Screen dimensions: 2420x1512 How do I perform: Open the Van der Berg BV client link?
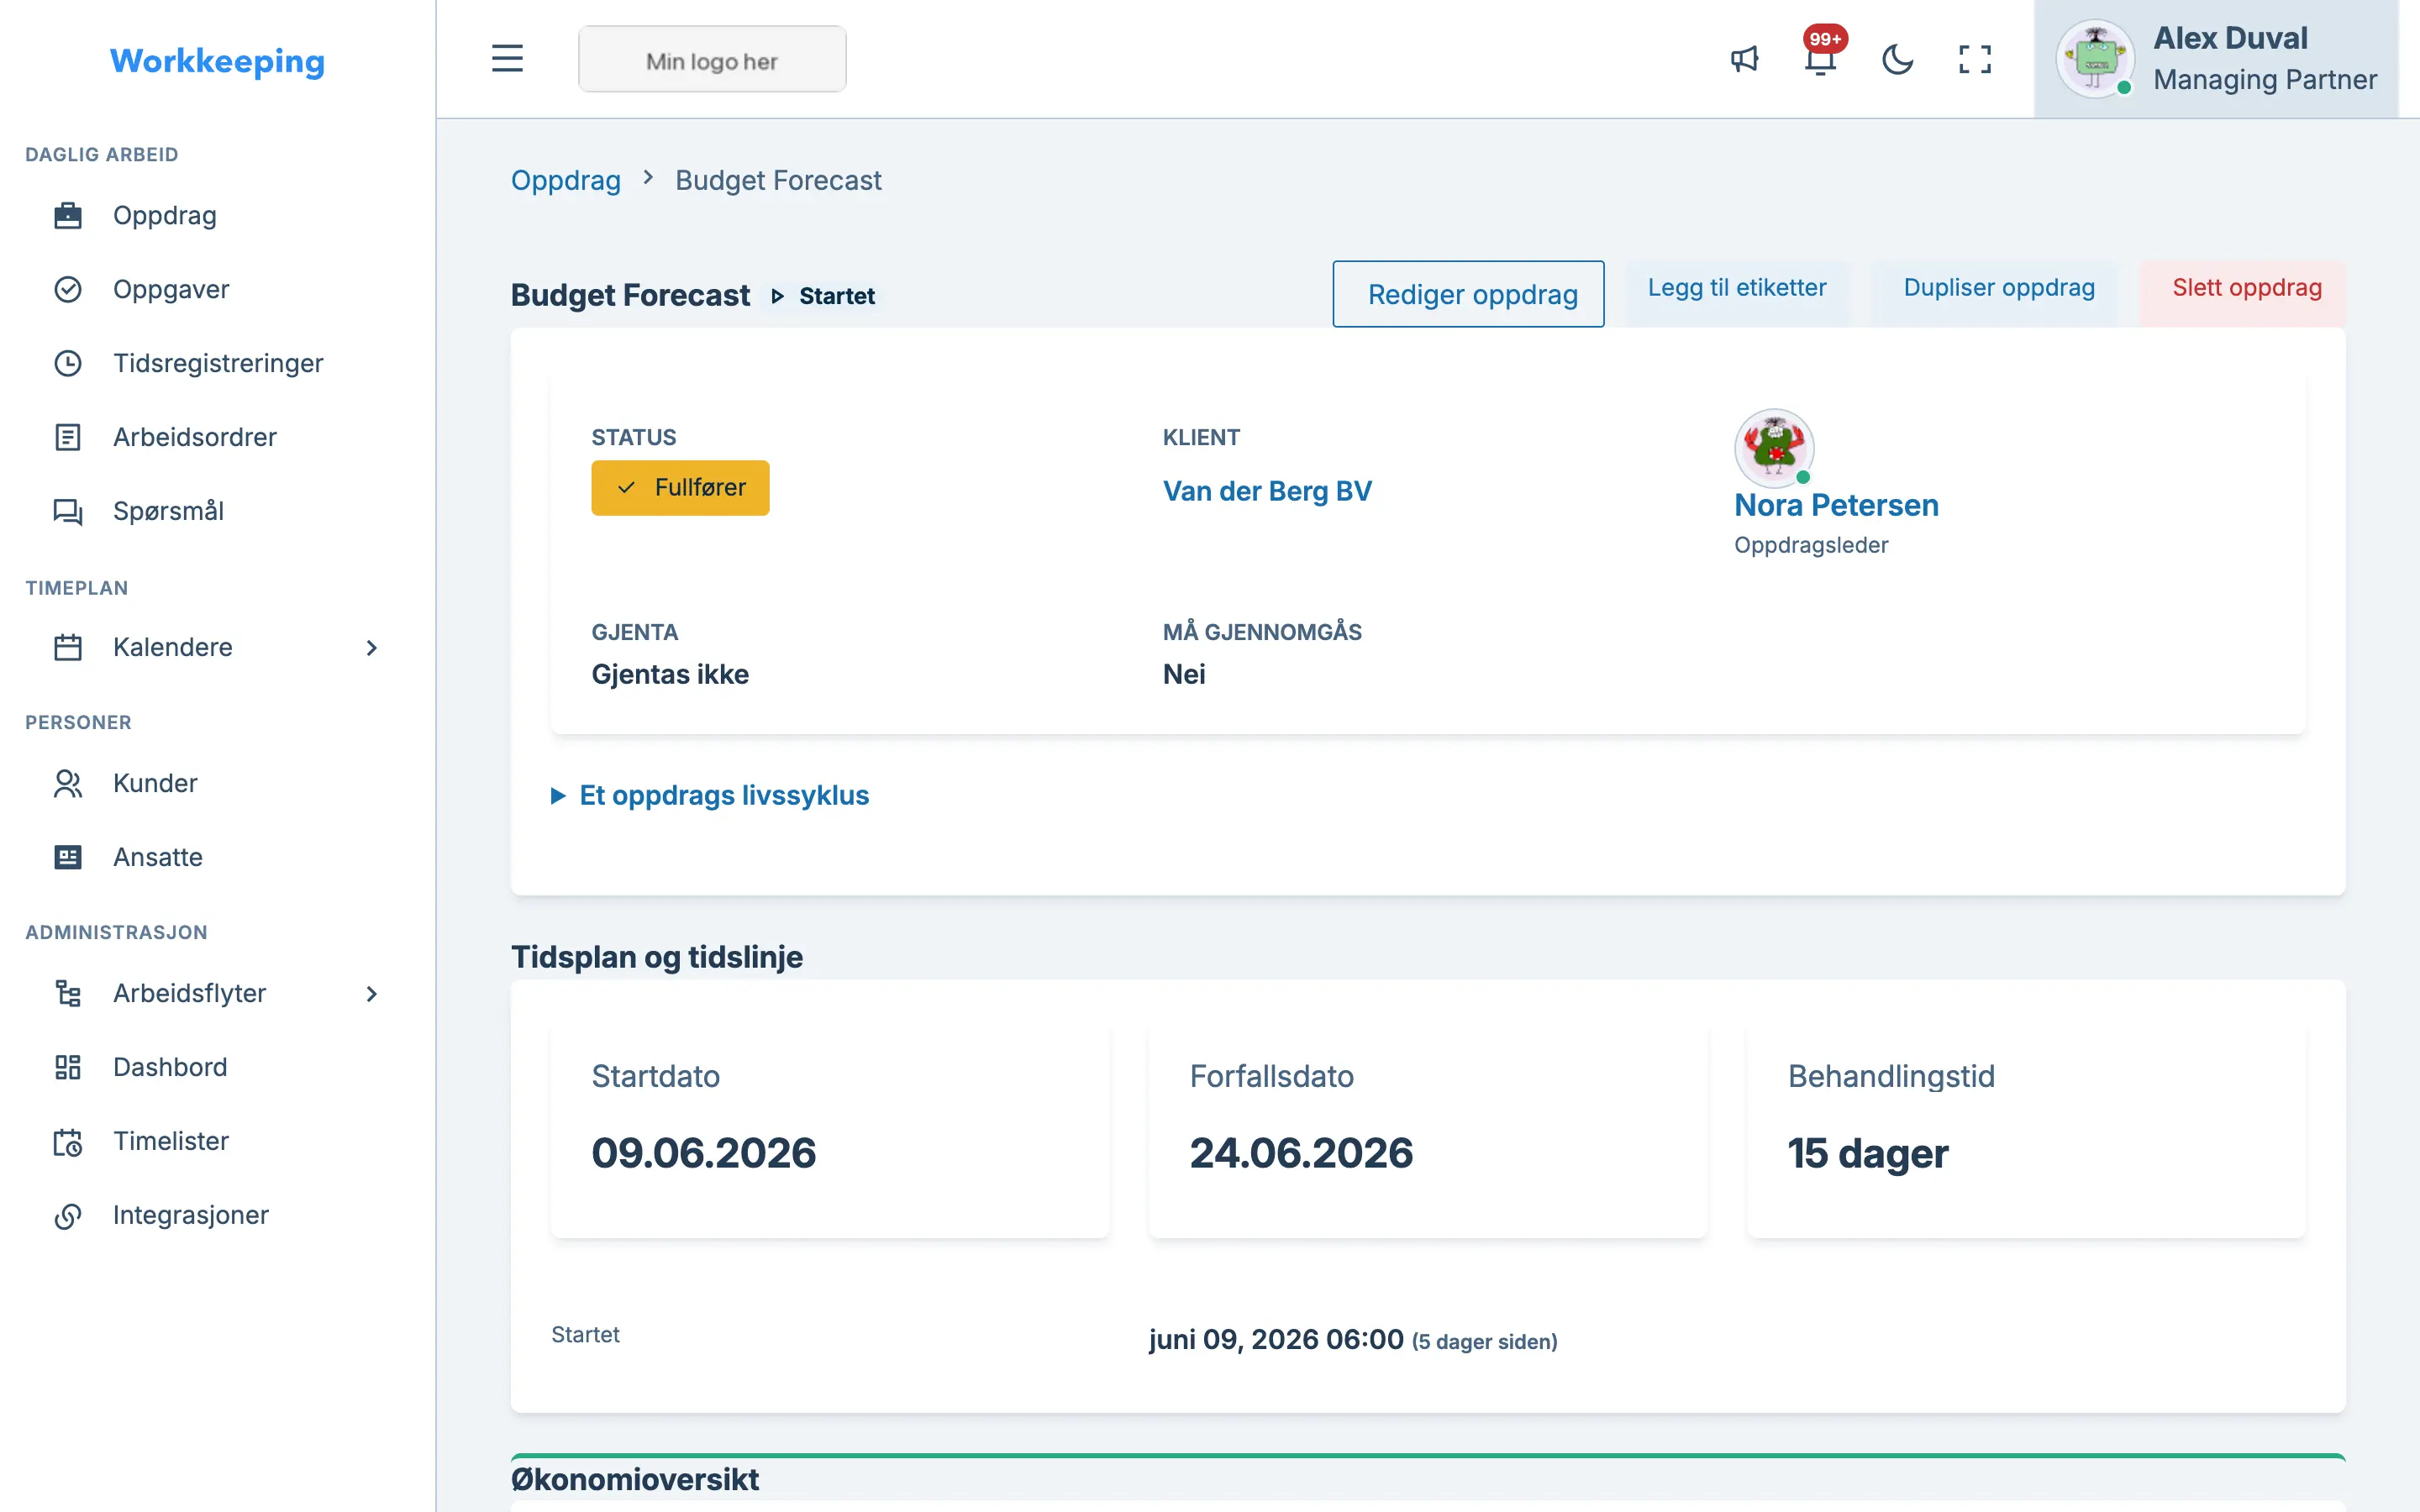pos(1267,491)
